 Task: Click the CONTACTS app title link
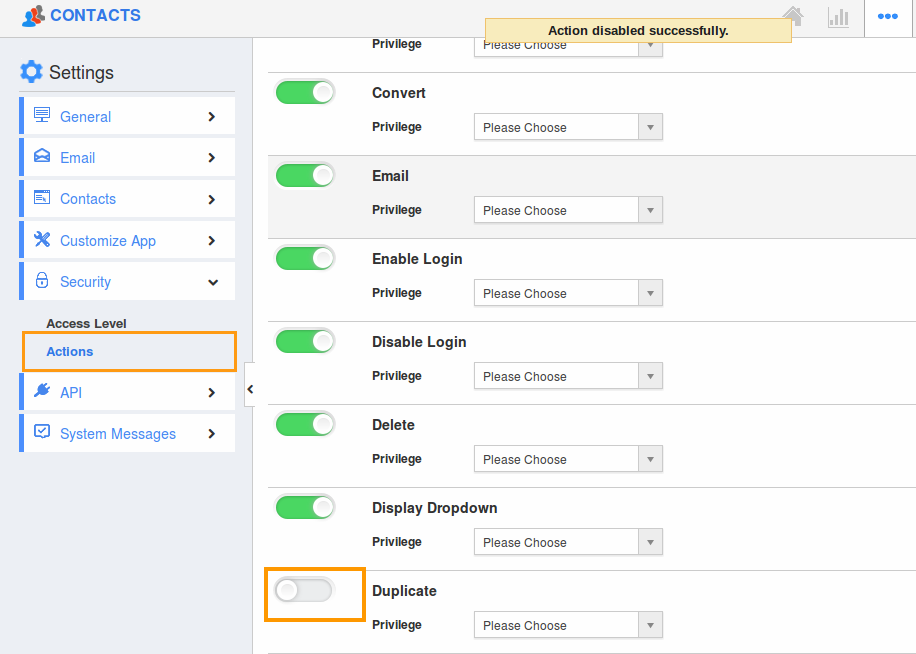[95, 15]
